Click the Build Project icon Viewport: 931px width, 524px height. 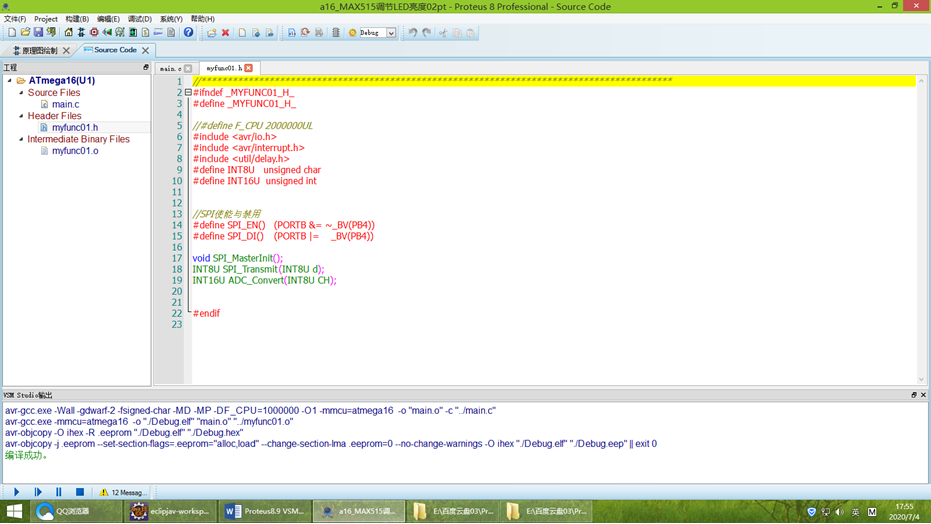pyautogui.click(x=292, y=33)
